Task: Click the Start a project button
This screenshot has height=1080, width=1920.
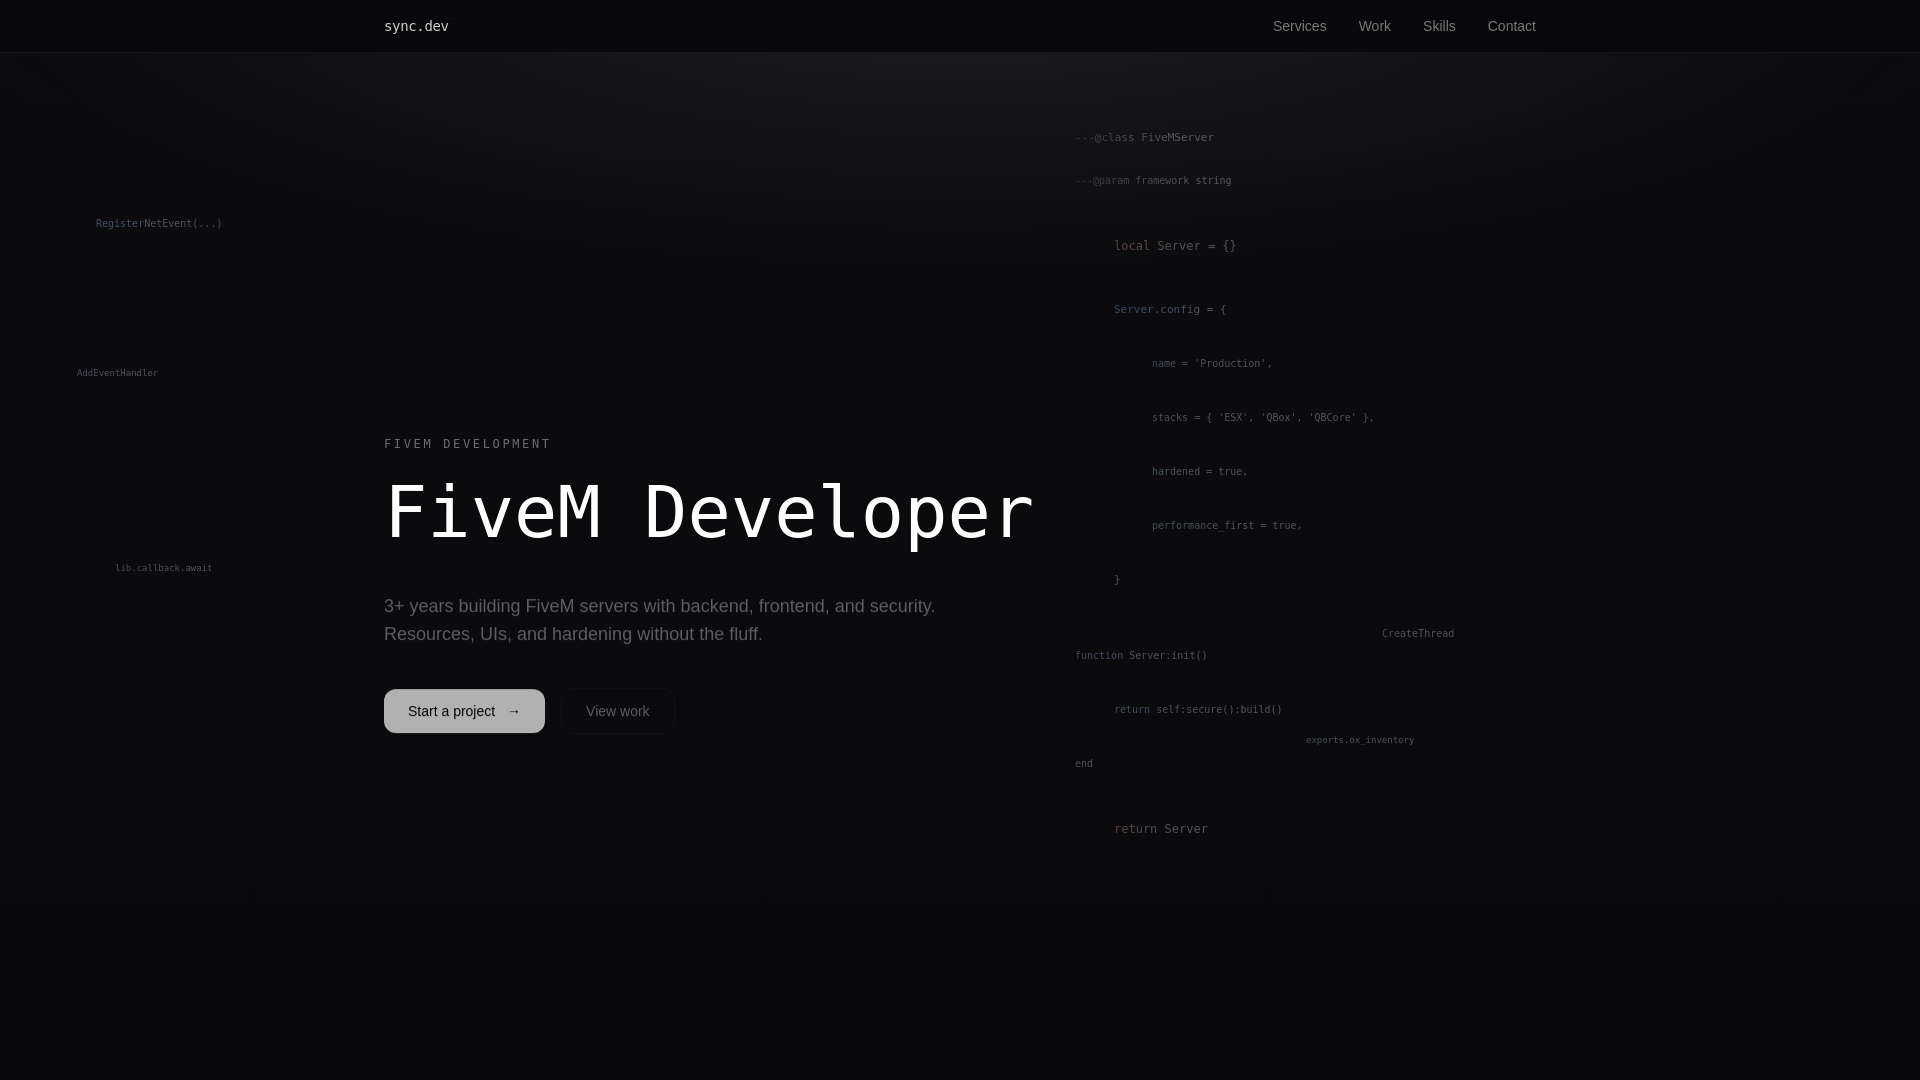Action: [x=464, y=711]
